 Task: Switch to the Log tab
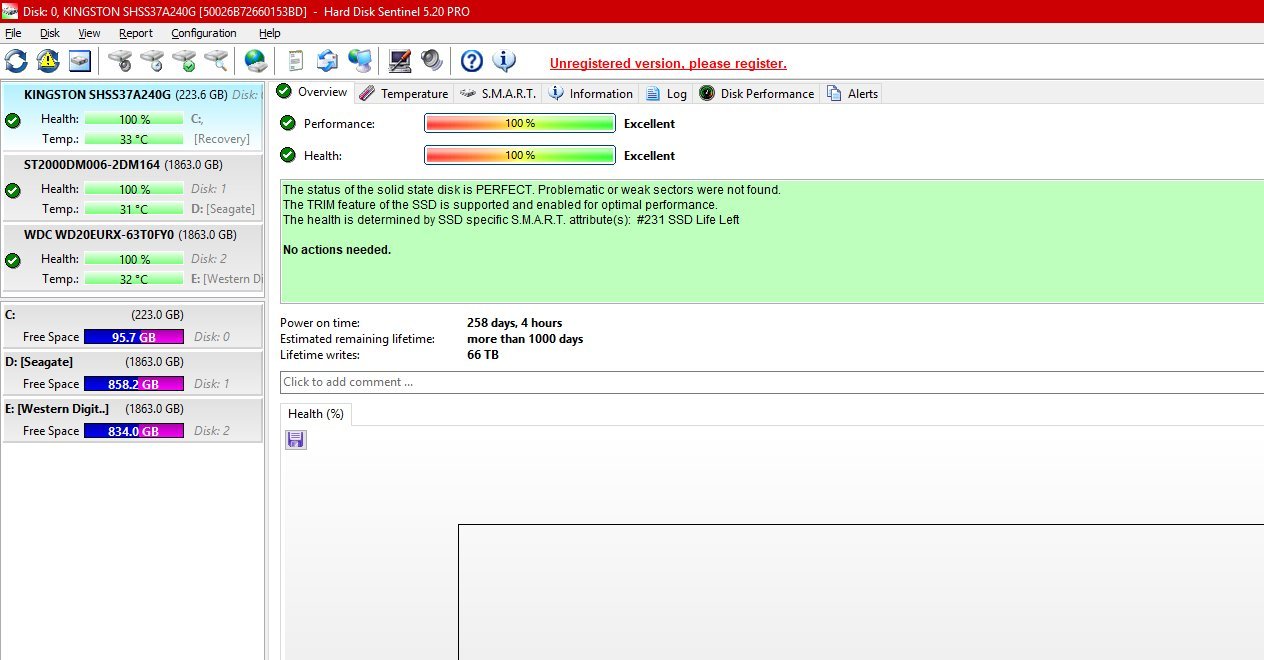(667, 93)
